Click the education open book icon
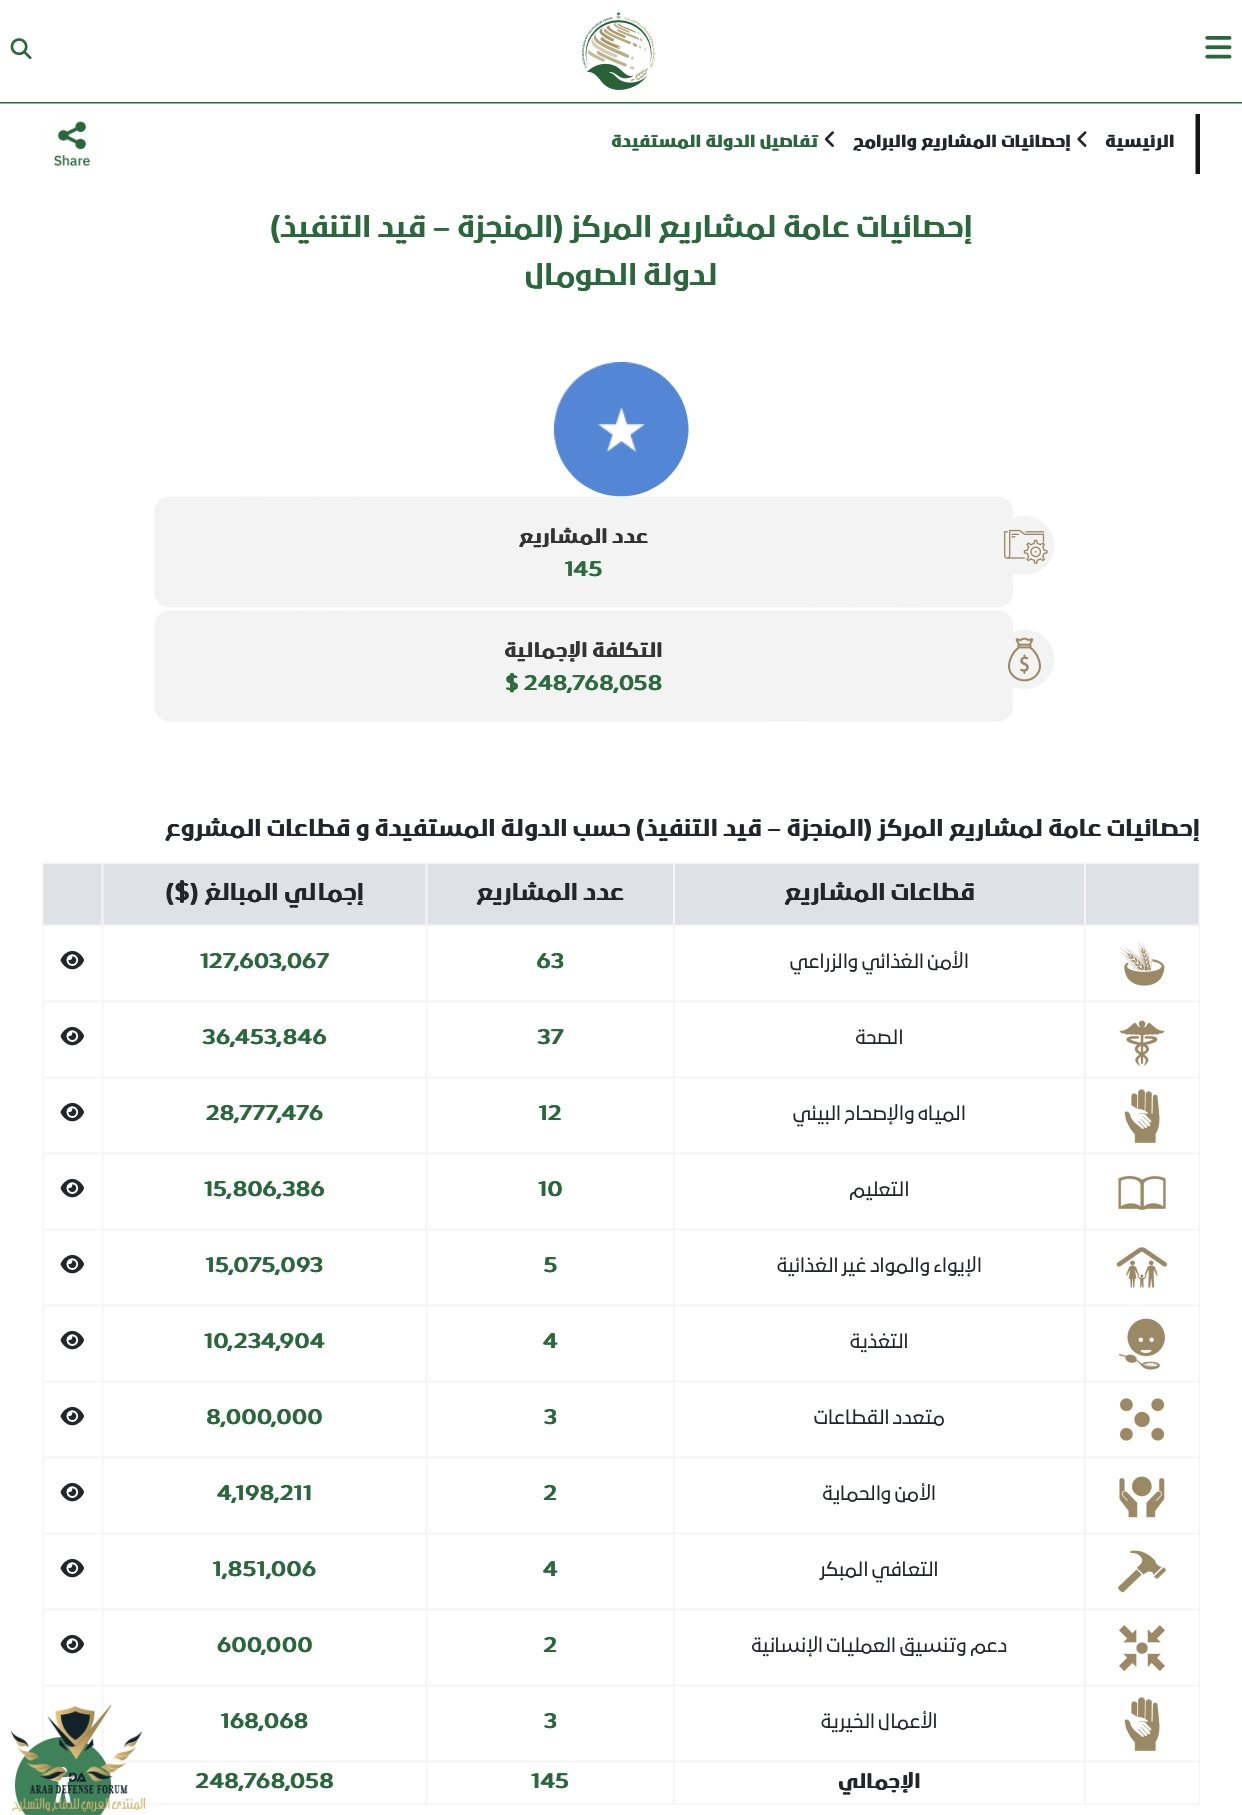 click(1142, 1192)
